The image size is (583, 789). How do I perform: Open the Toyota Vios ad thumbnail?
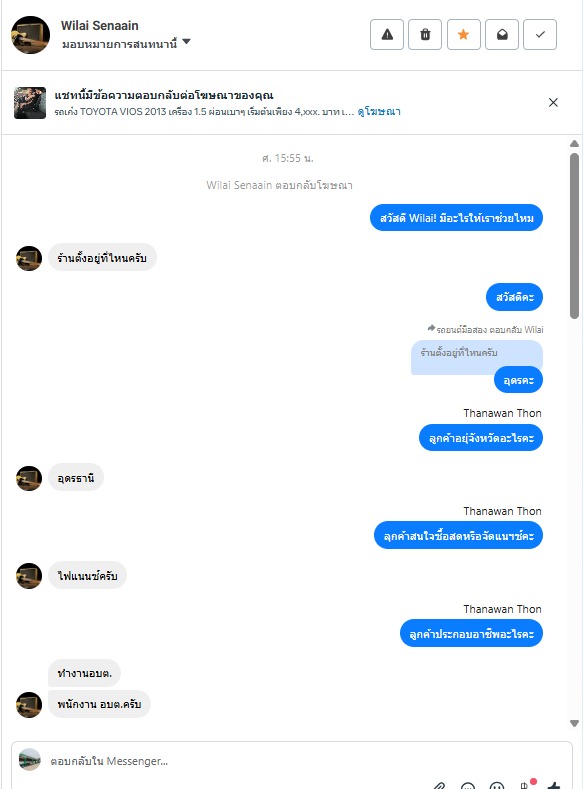point(30,103)
